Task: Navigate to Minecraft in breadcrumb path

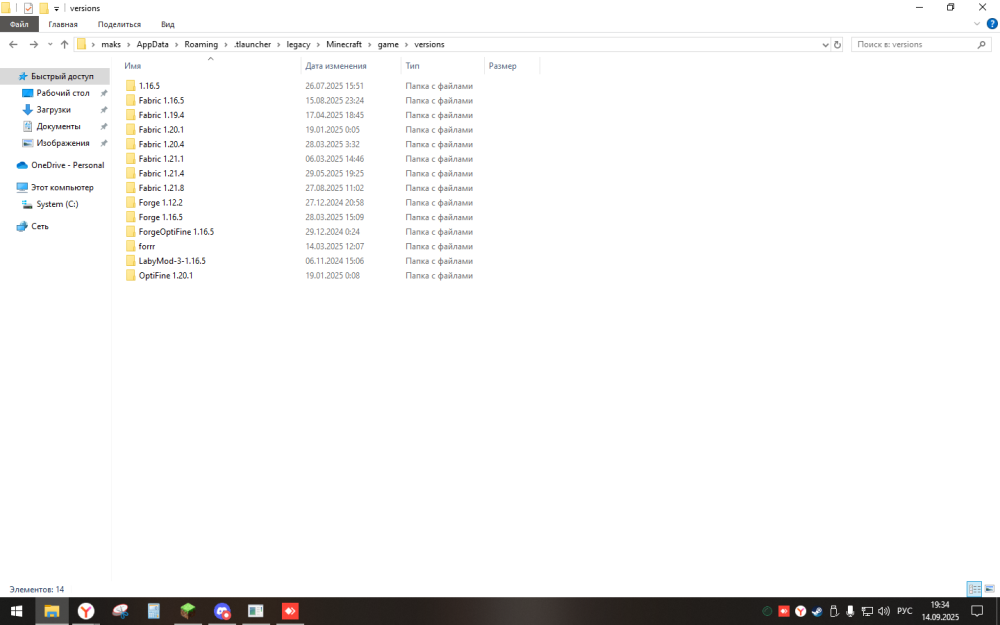Action: pos(344,45)
